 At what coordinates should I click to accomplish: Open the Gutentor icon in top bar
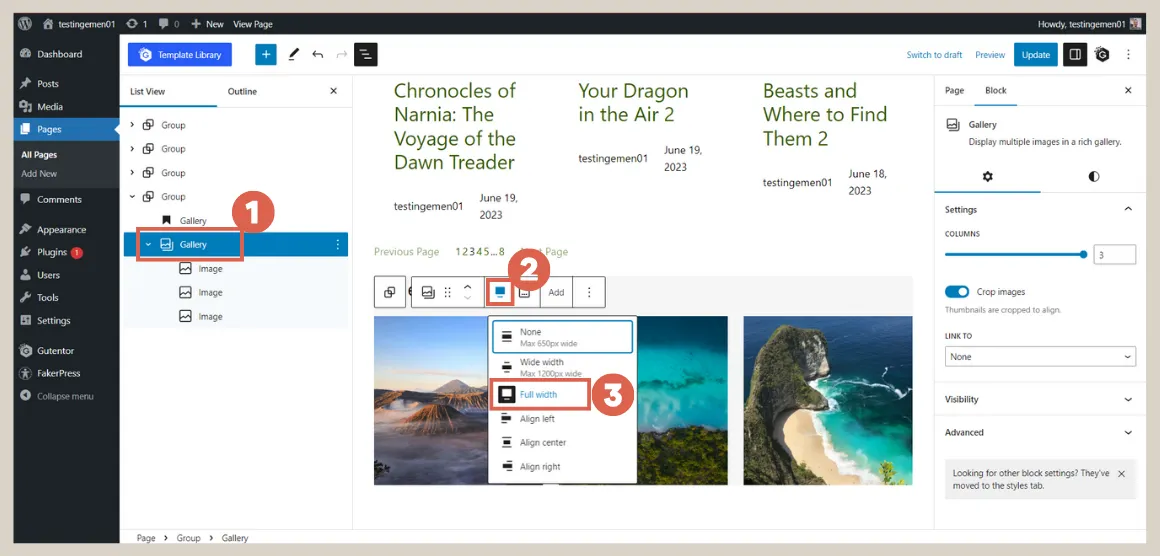(x=1102, y=55)
